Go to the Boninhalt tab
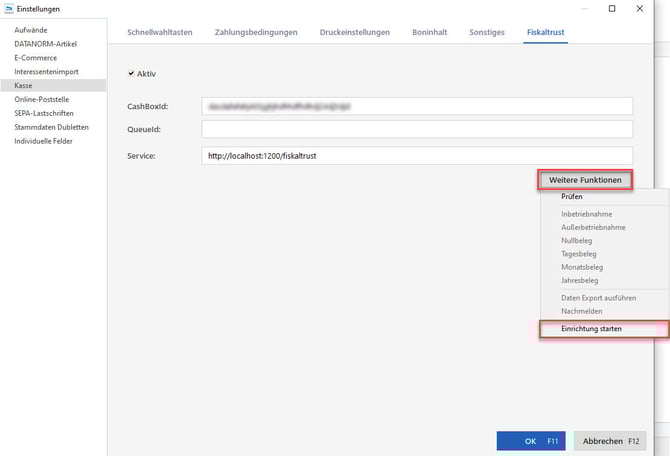This screenshot has width=670, height=456. 430,32
